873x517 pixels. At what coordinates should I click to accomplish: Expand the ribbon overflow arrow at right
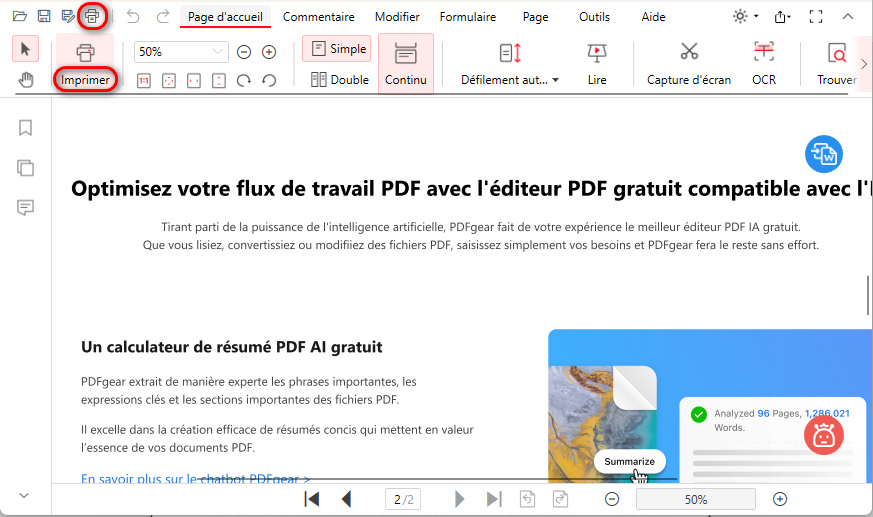tap(864, 63)
